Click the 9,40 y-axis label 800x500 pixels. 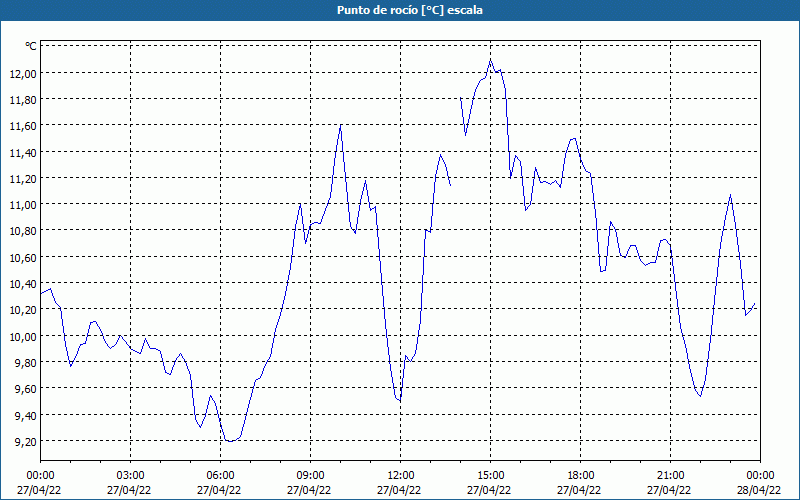coord(26,415)
